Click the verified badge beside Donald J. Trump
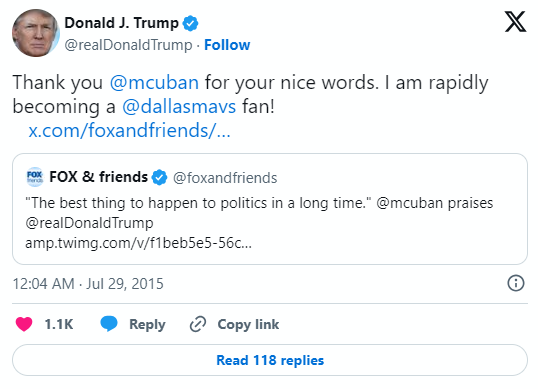The image size is (538, 389). pyautogui.click(x=190, y=23)
